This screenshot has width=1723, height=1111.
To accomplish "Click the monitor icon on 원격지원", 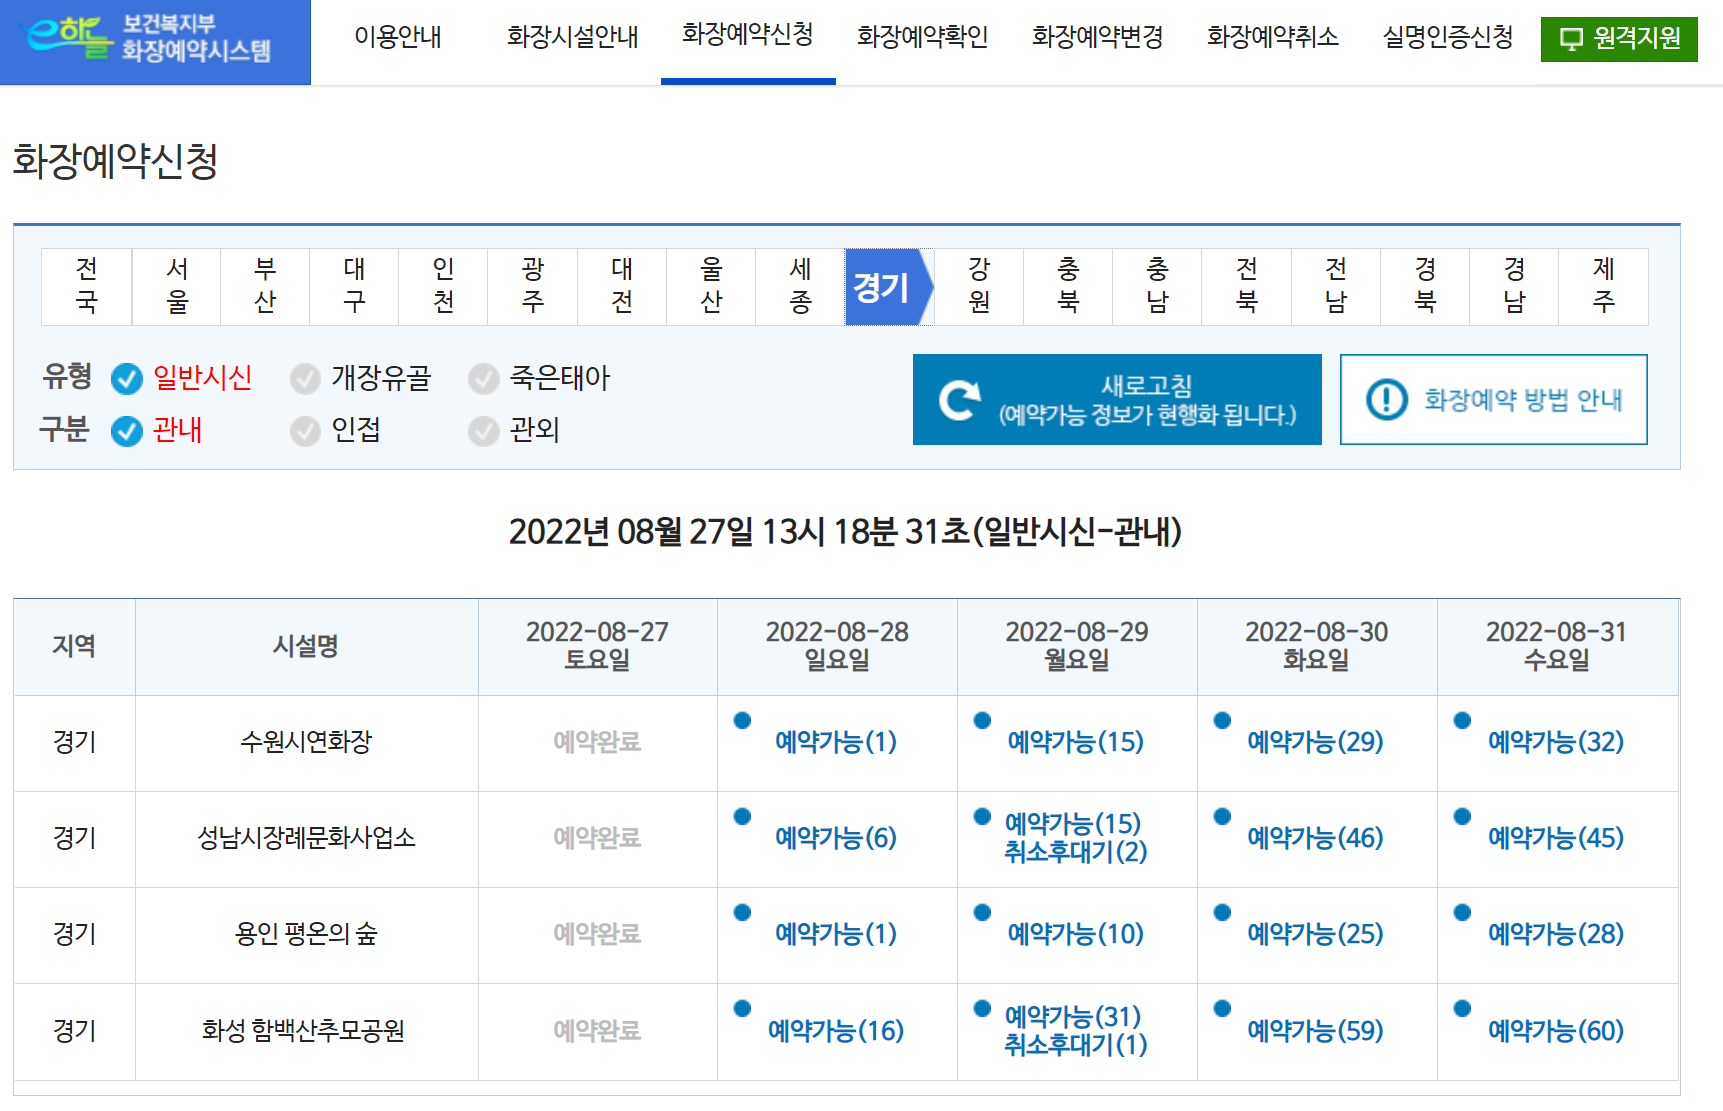I will [1572, 39].
